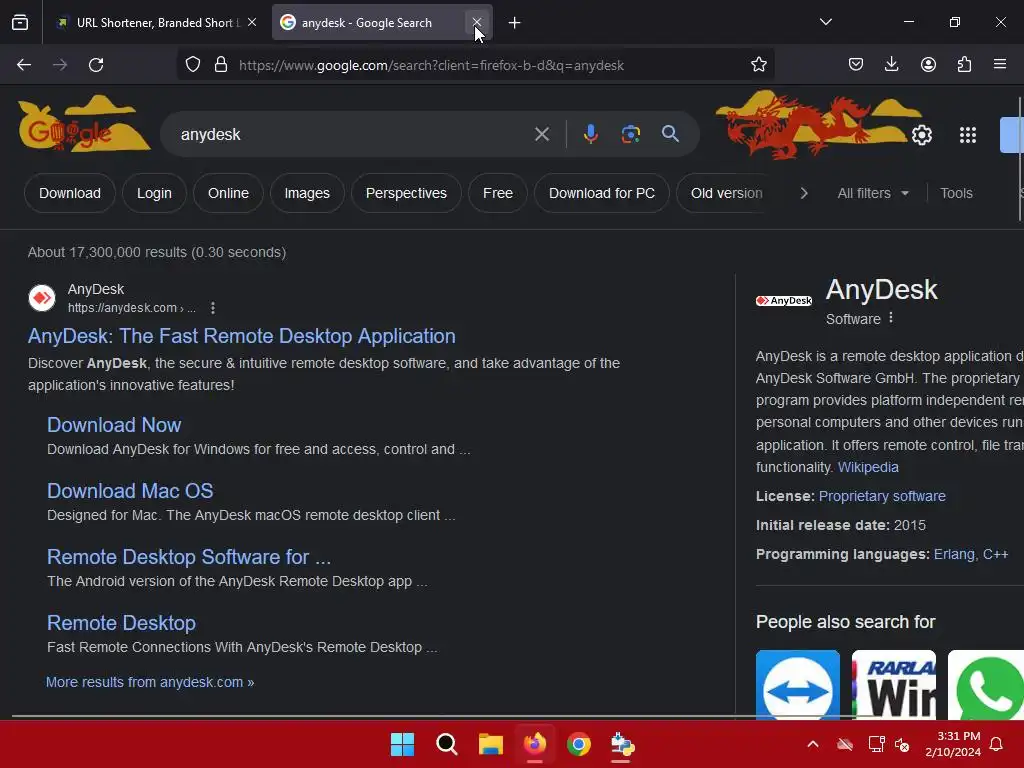
Task: Open Remote Desktop Software for sitelink
Action: click(189, 557)
